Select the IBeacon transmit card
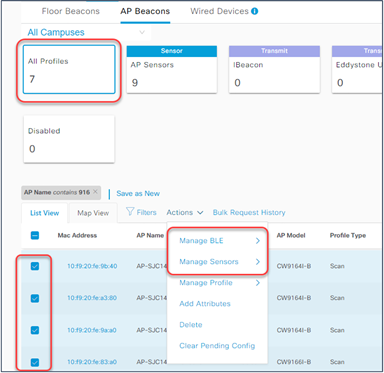Viewport: 384px width, 373px height. click(274, 69)
